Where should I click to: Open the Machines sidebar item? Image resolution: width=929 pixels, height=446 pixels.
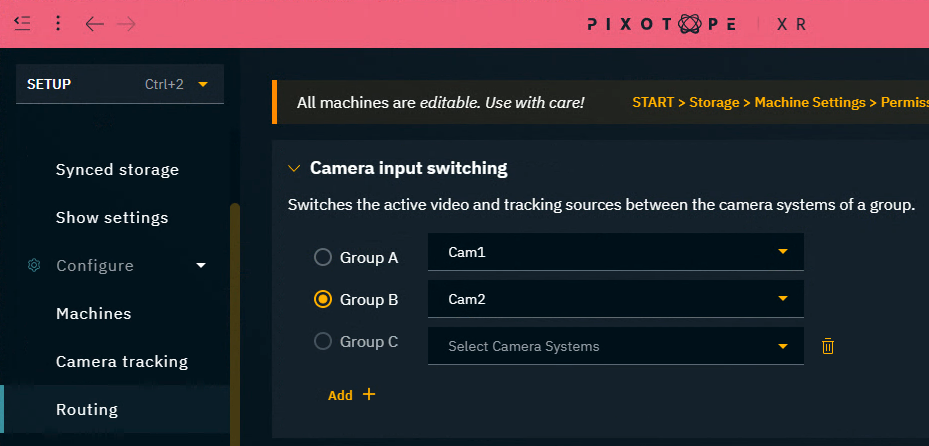pyautogui.click(x=93, y=313)
